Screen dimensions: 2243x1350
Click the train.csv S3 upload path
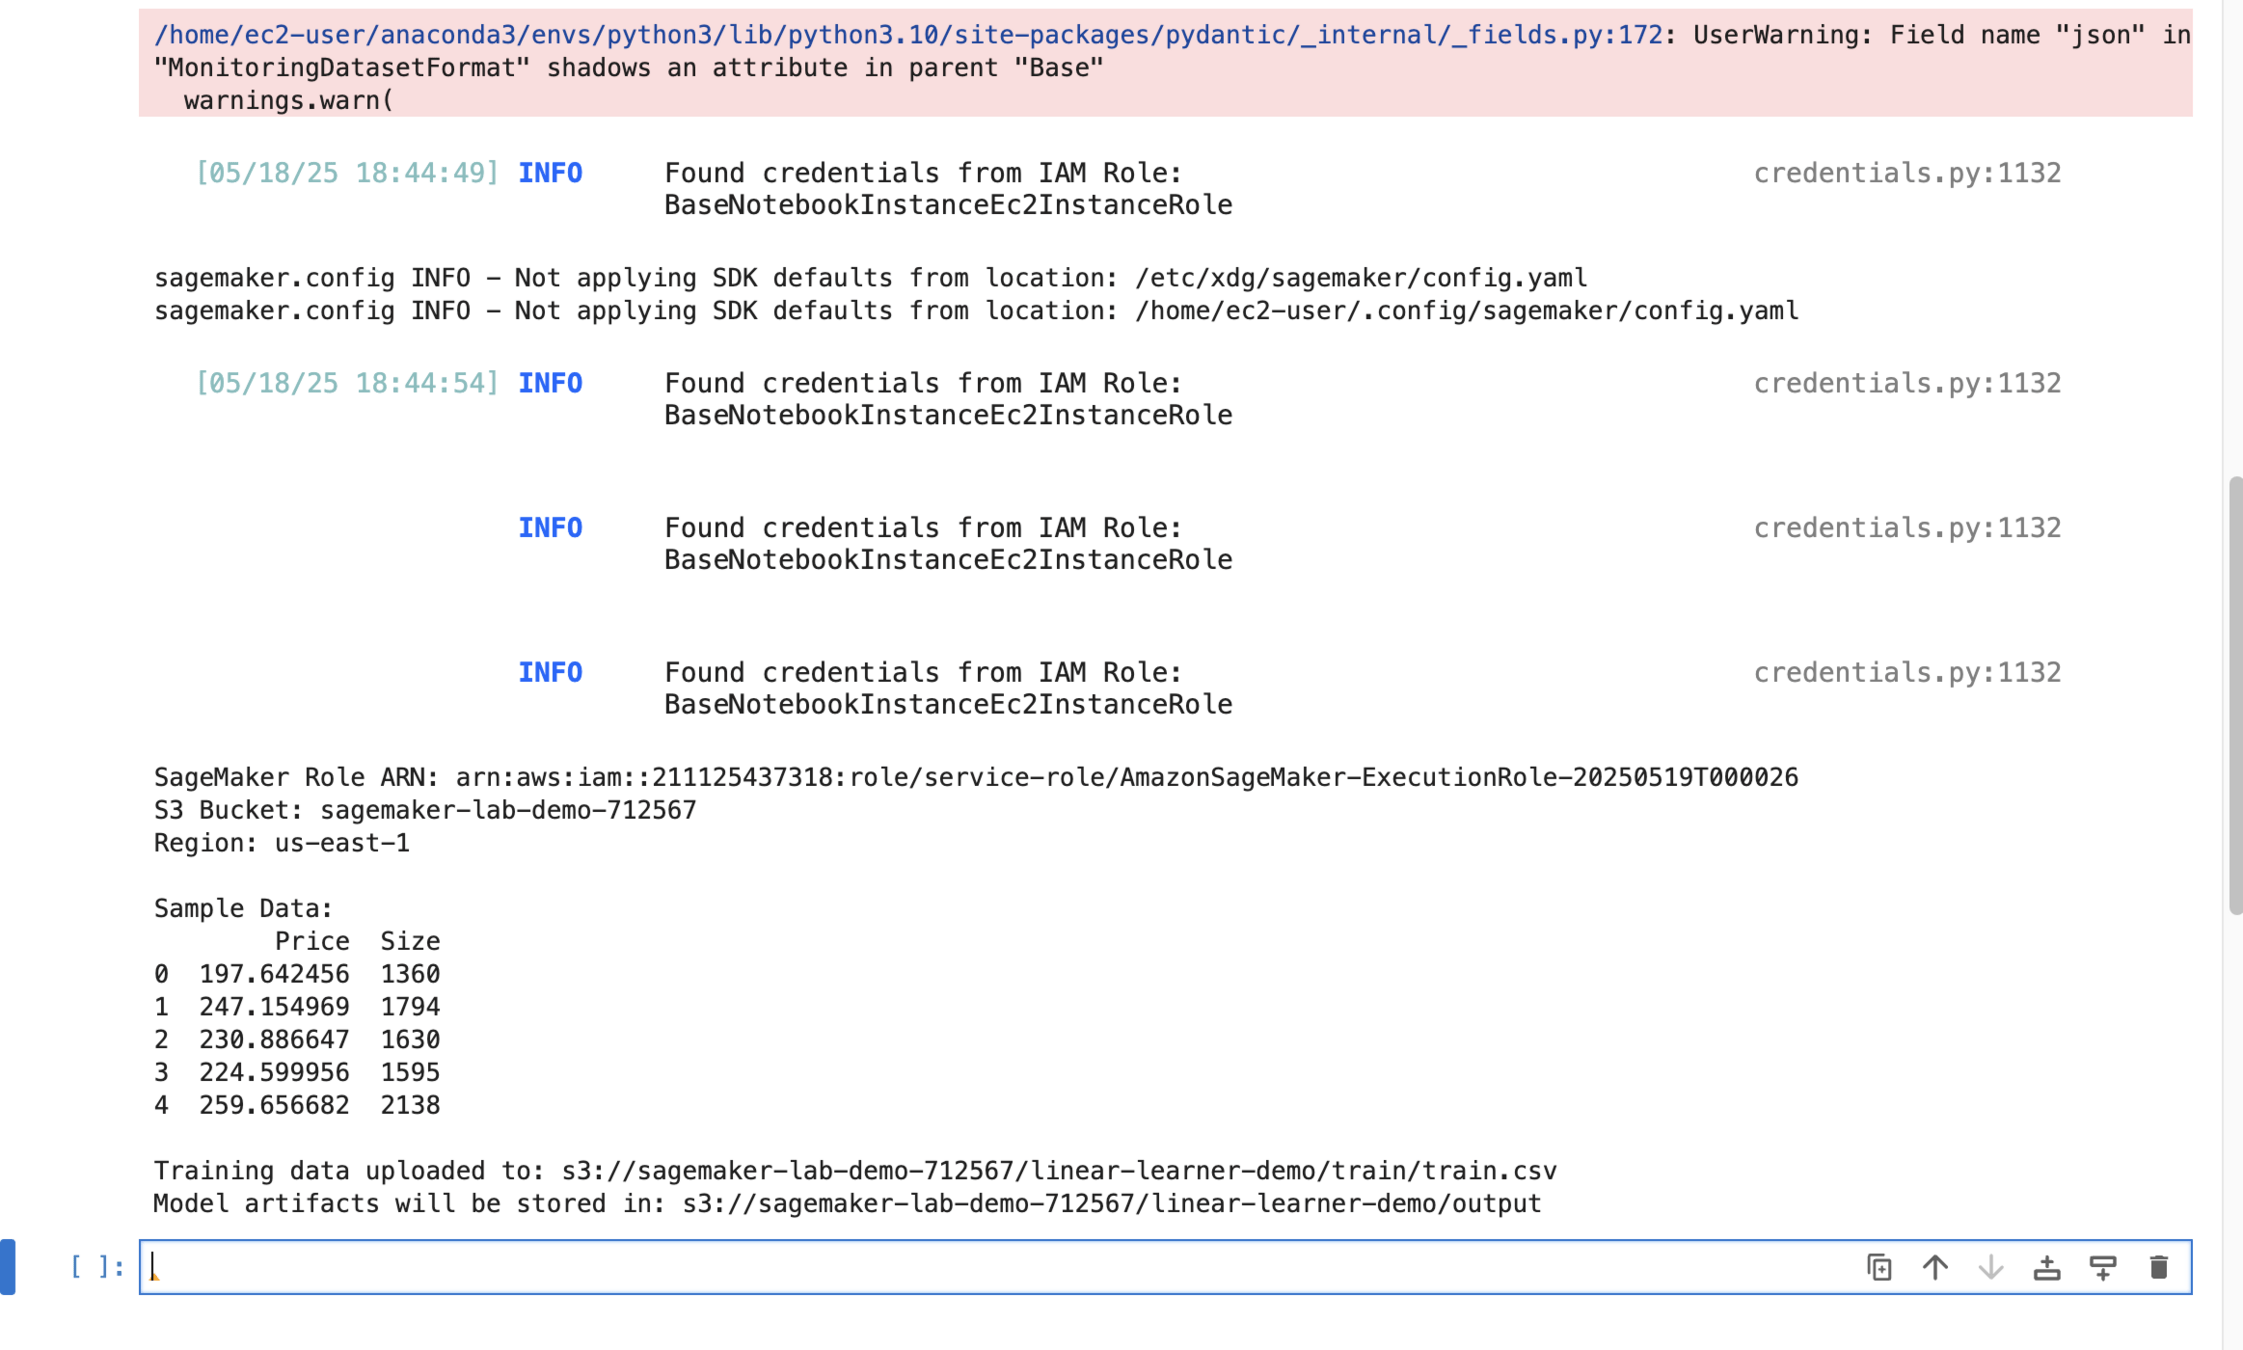click(x=1058, y=1170)
